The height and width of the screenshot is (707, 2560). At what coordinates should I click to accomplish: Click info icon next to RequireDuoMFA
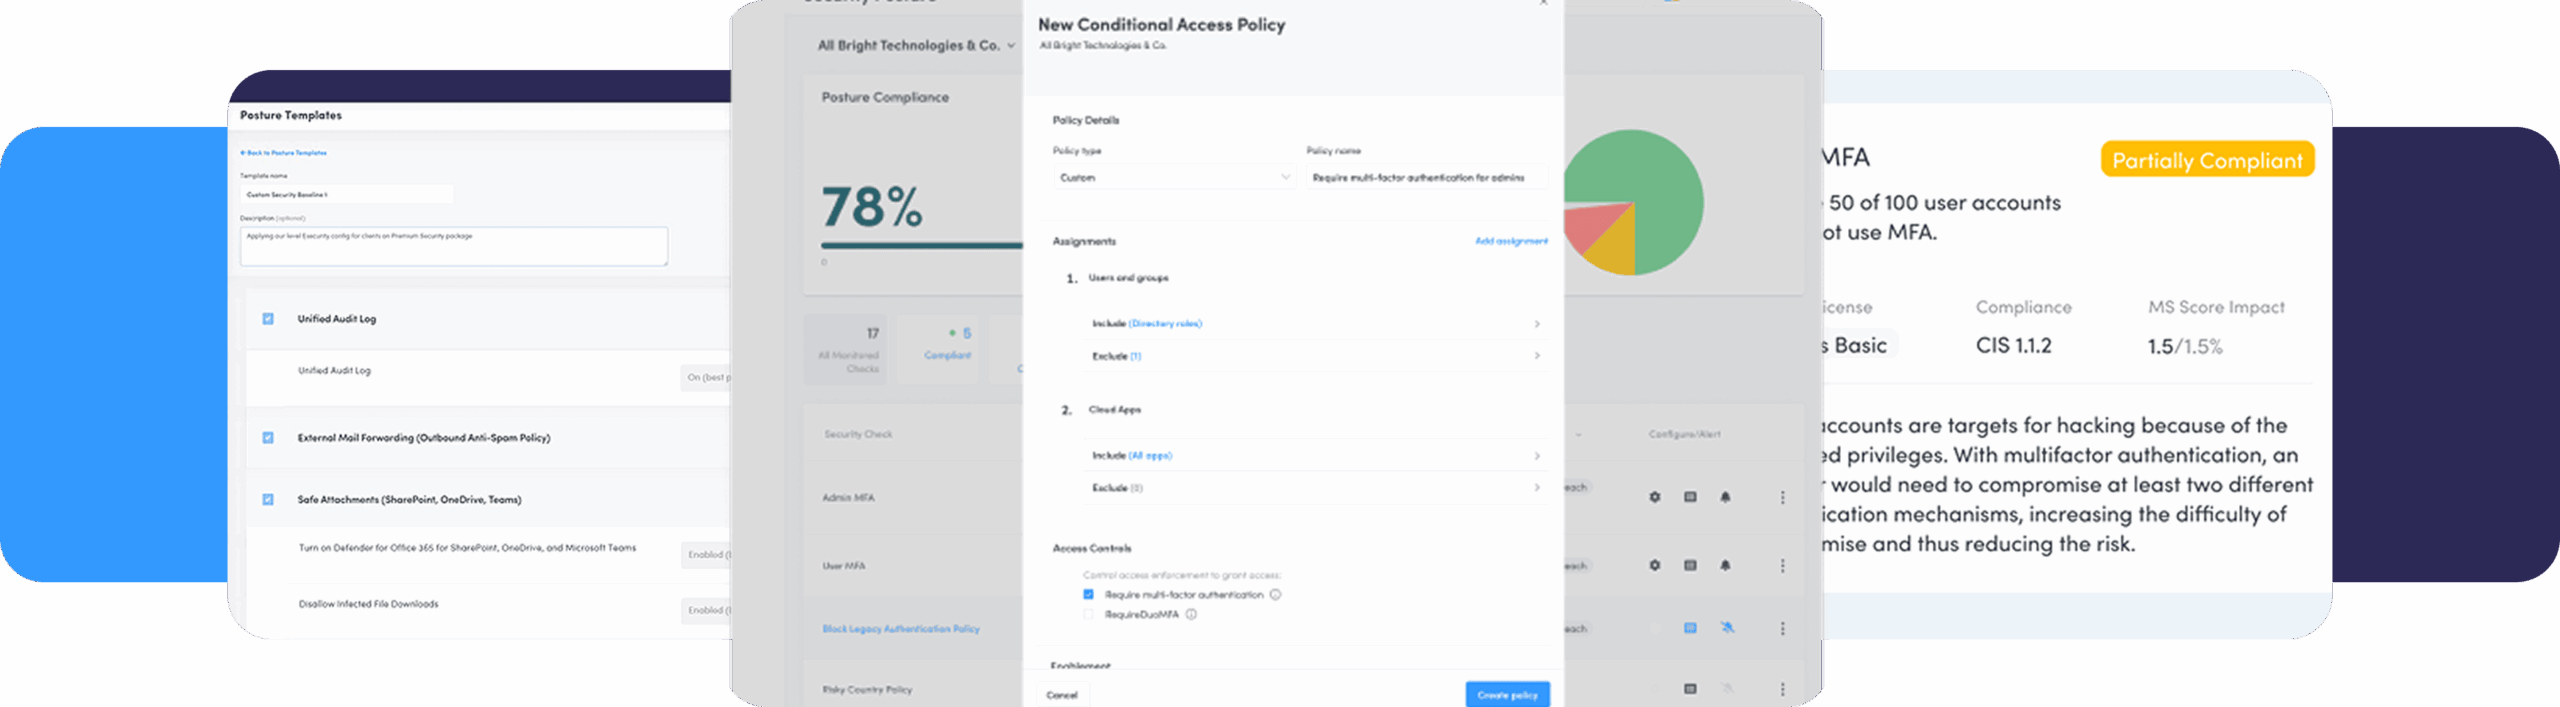tap(1191, 615)
